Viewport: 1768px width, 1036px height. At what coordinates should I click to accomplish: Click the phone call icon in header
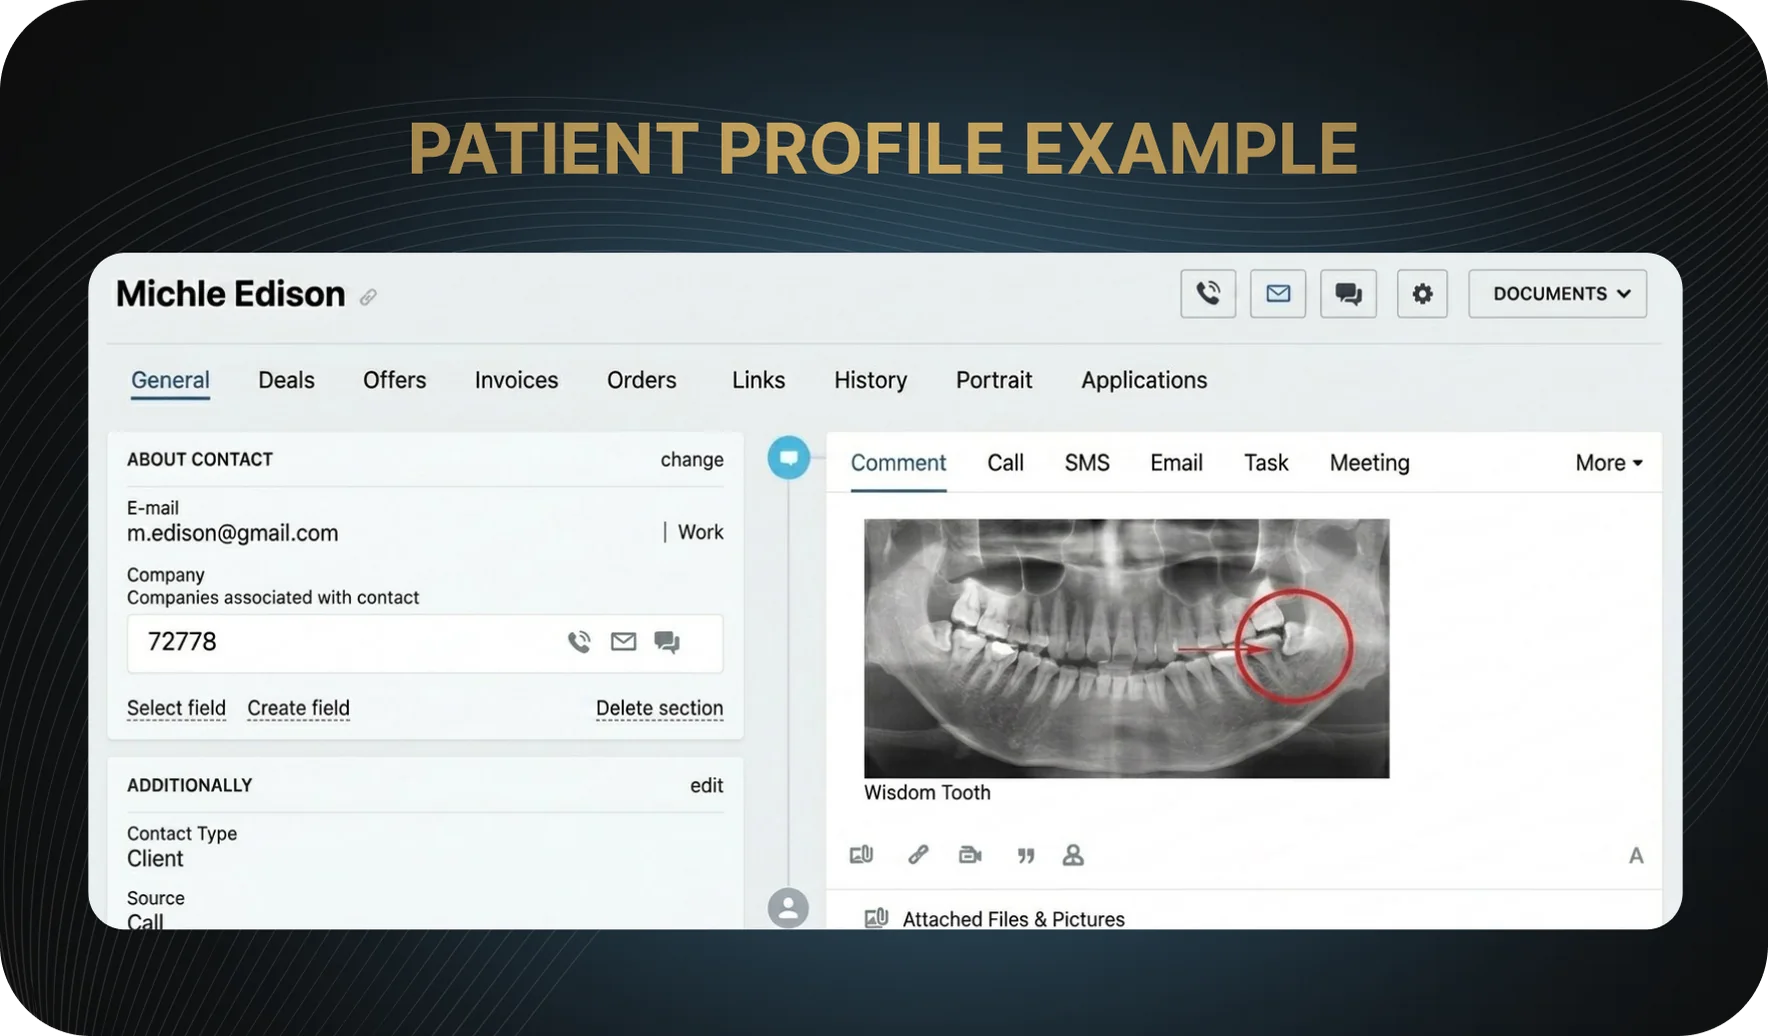pyautogui.click(x=1208, y=294)
